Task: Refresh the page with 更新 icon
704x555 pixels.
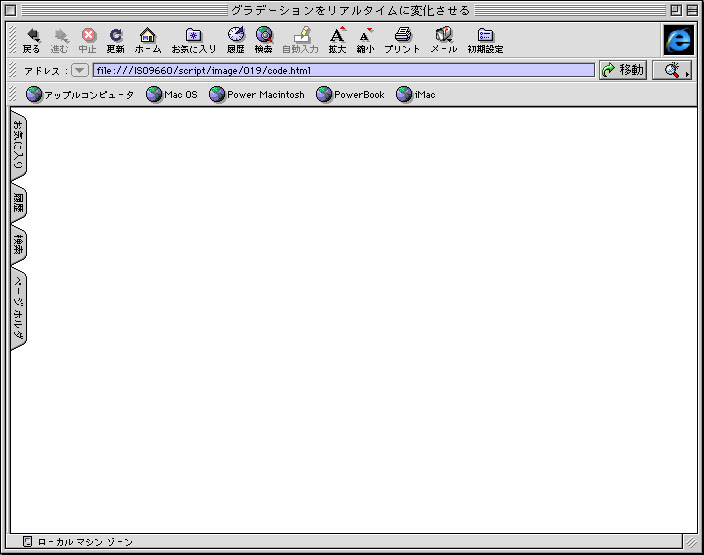Action: click(116, 40)
